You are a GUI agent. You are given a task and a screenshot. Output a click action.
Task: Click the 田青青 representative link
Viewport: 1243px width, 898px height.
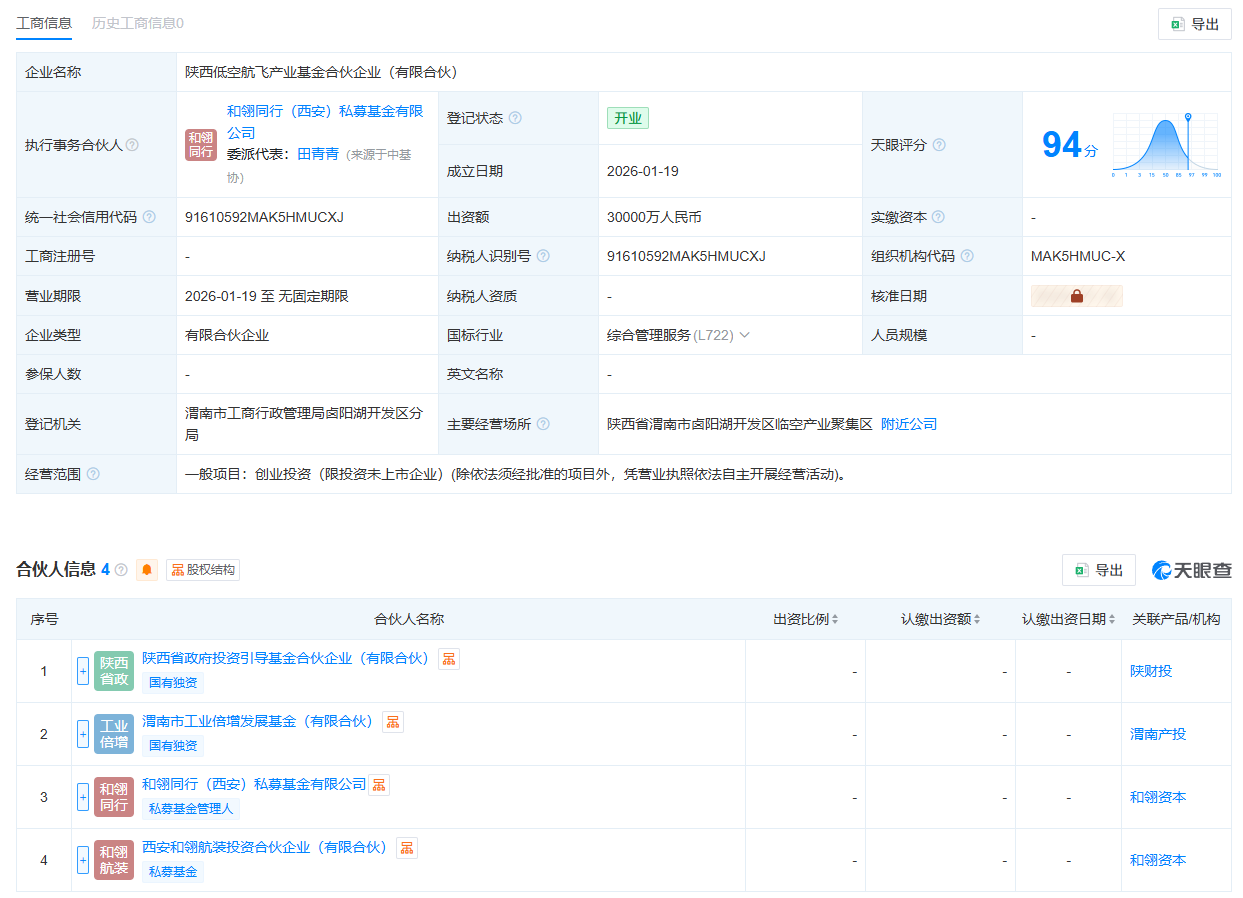[x=320, y=154]
